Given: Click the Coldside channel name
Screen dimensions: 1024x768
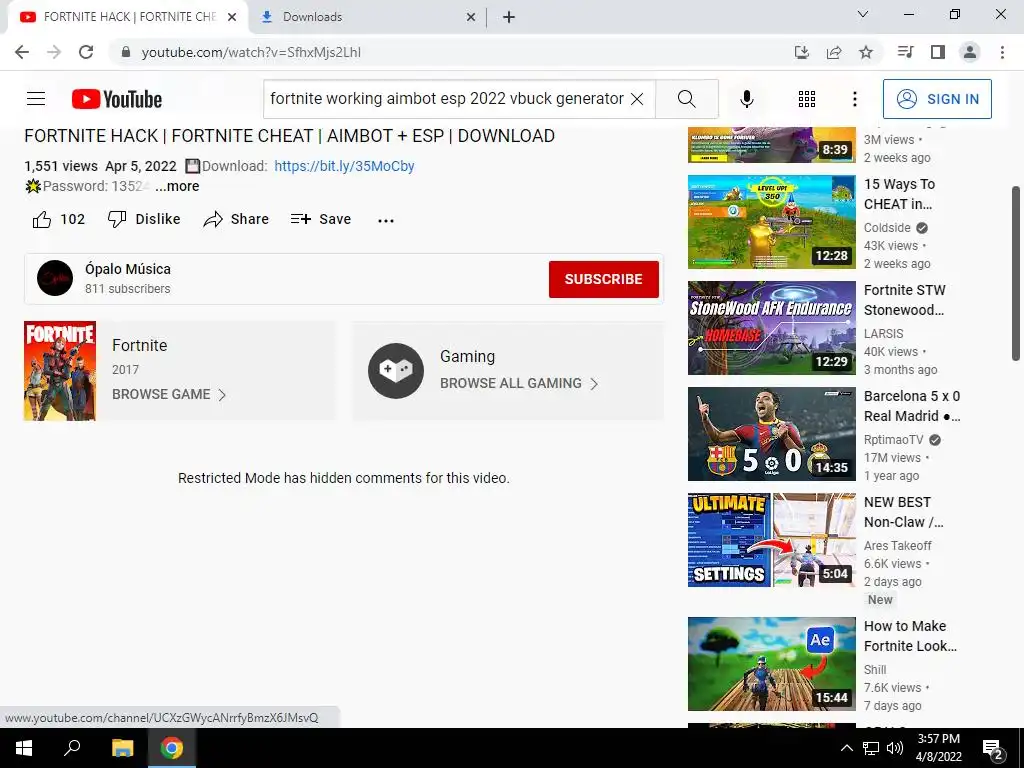Looking at the screenshot, I should (x=887, y=228).
